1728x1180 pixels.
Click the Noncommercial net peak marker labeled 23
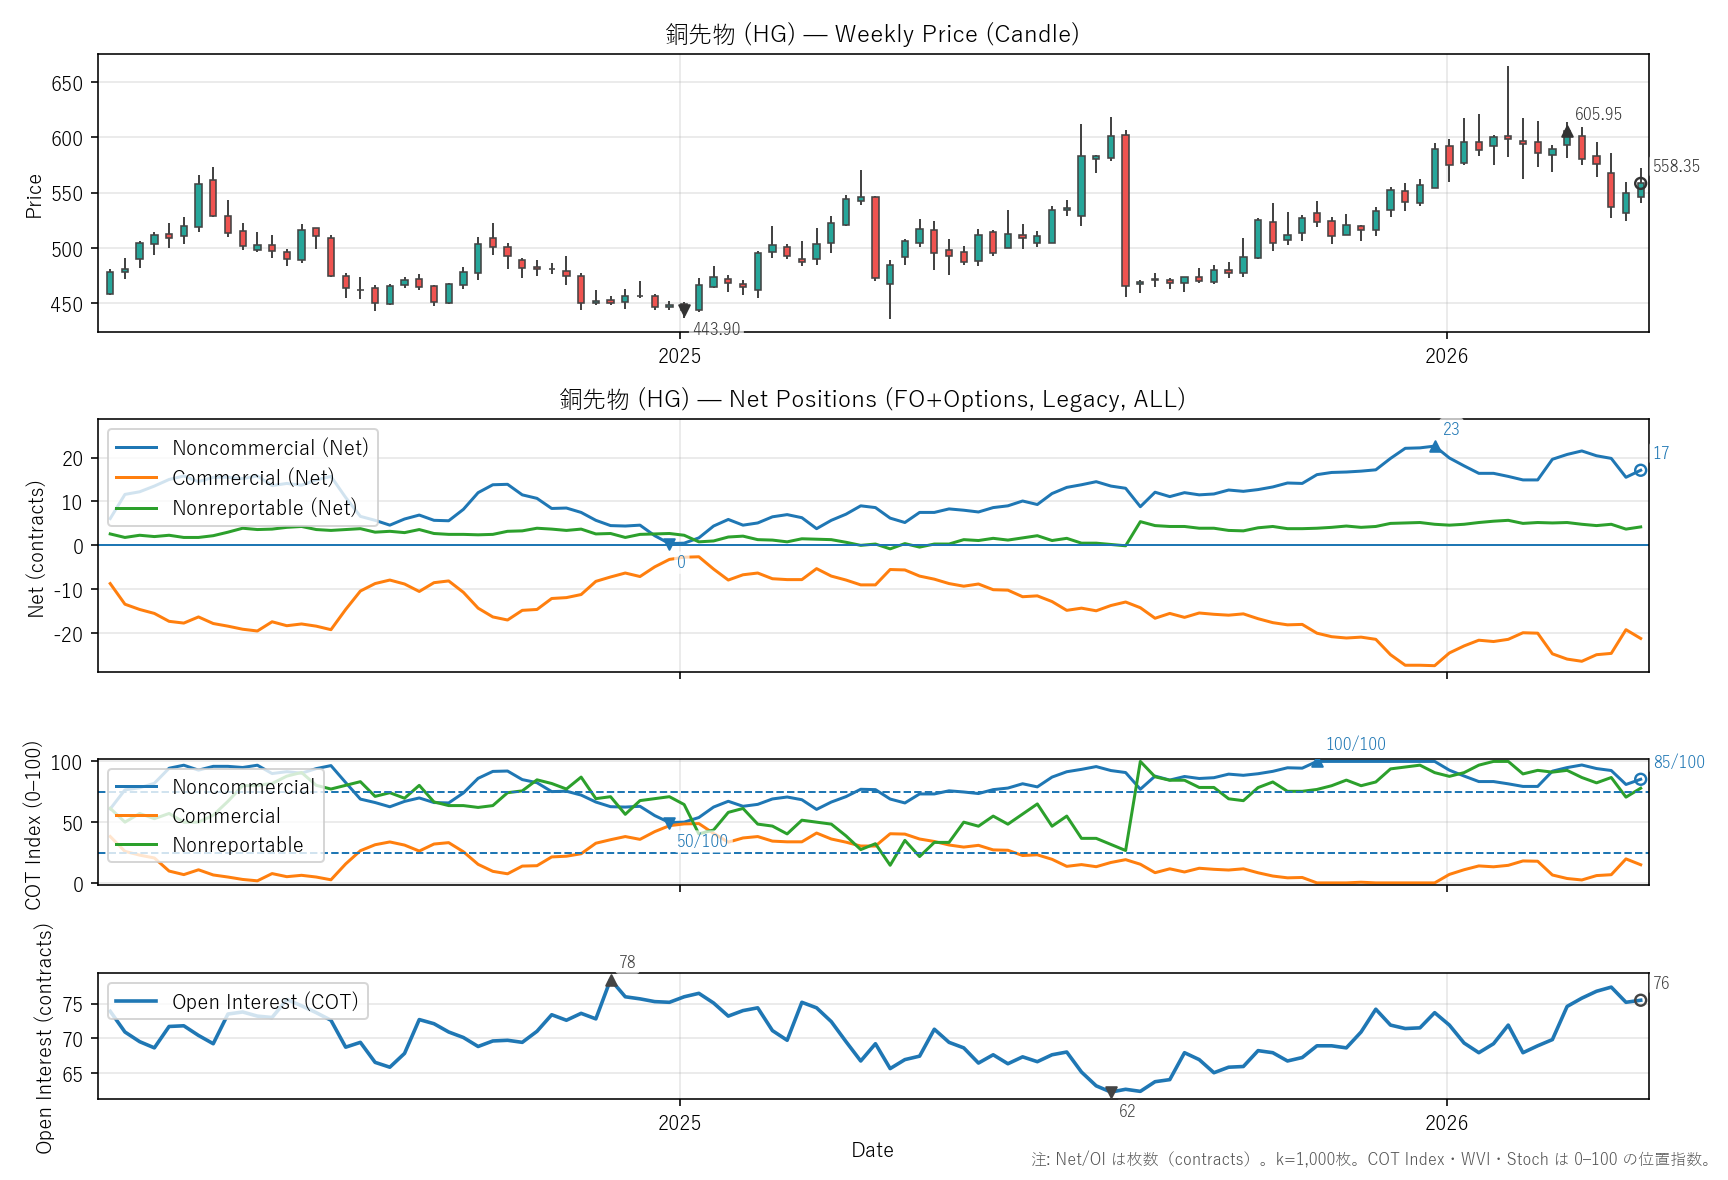tap(1436, 447)
